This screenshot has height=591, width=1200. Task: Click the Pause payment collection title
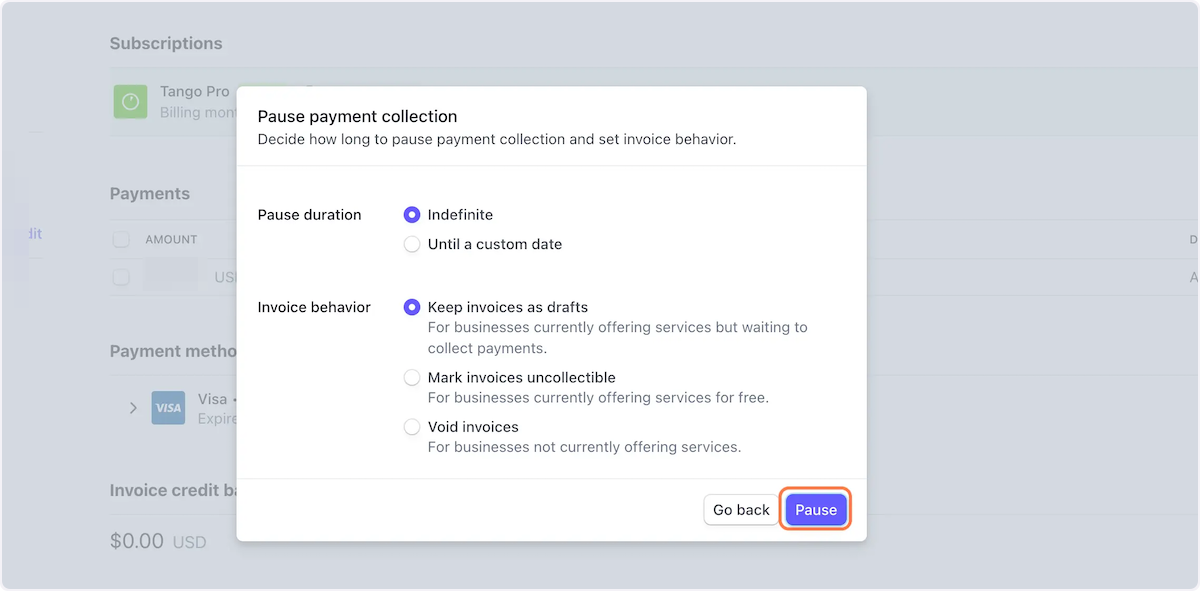(x=357, y=117)
